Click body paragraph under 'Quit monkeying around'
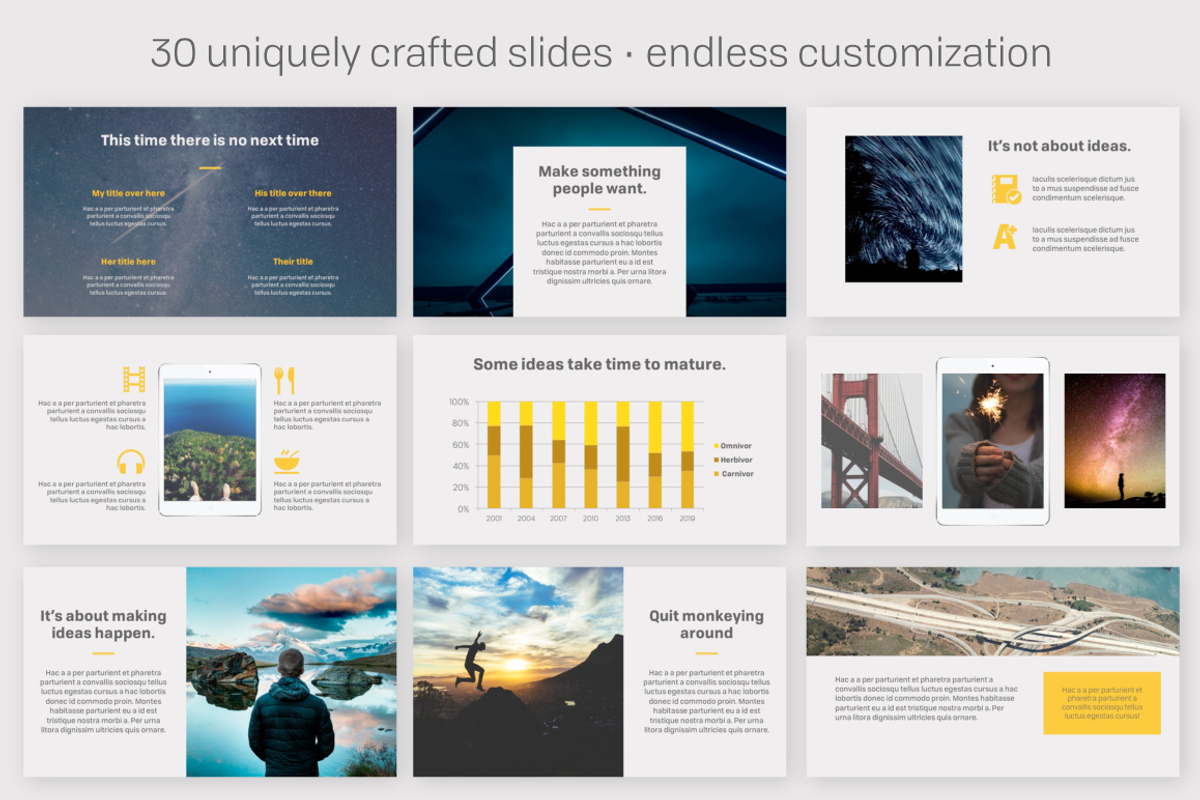This screenshot has width=1200, height=800. (707, 701)
